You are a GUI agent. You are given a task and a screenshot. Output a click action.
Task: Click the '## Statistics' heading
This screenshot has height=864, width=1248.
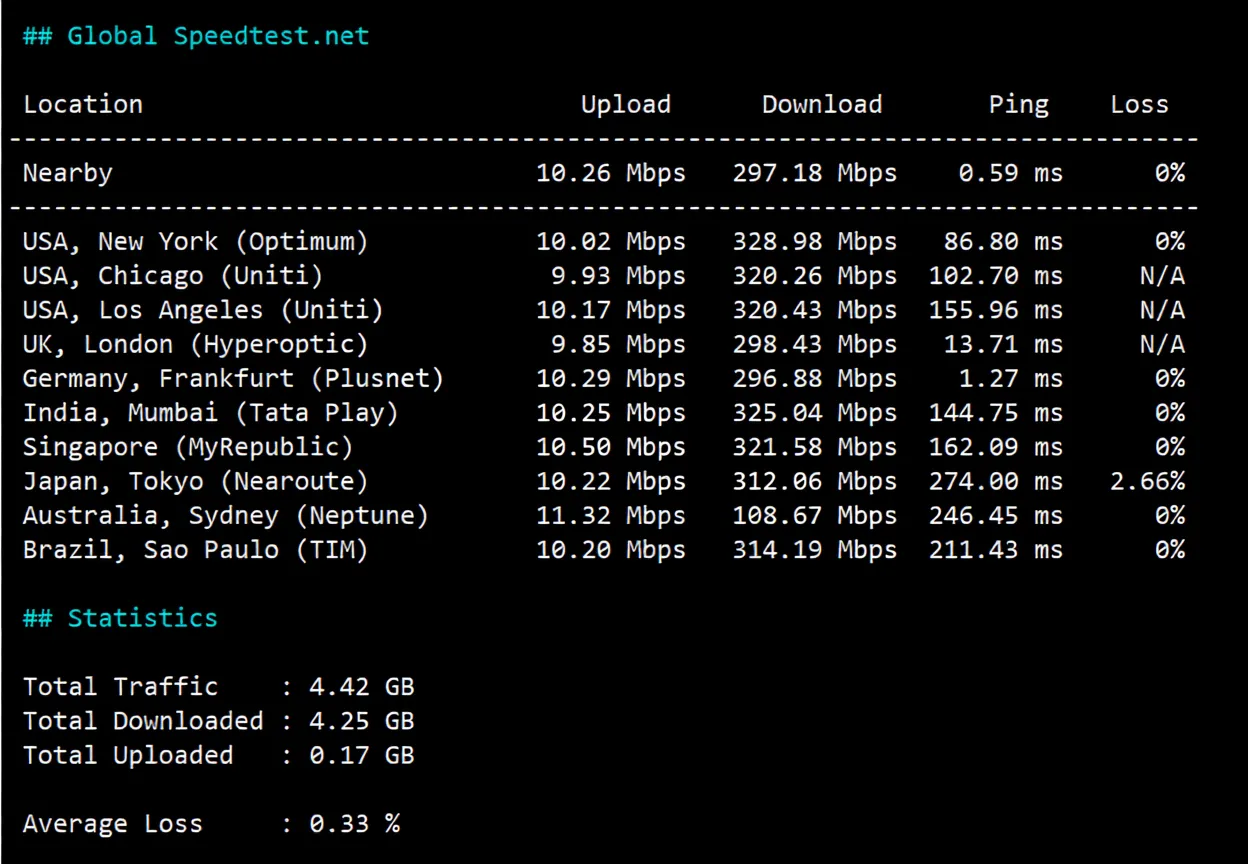120,617
